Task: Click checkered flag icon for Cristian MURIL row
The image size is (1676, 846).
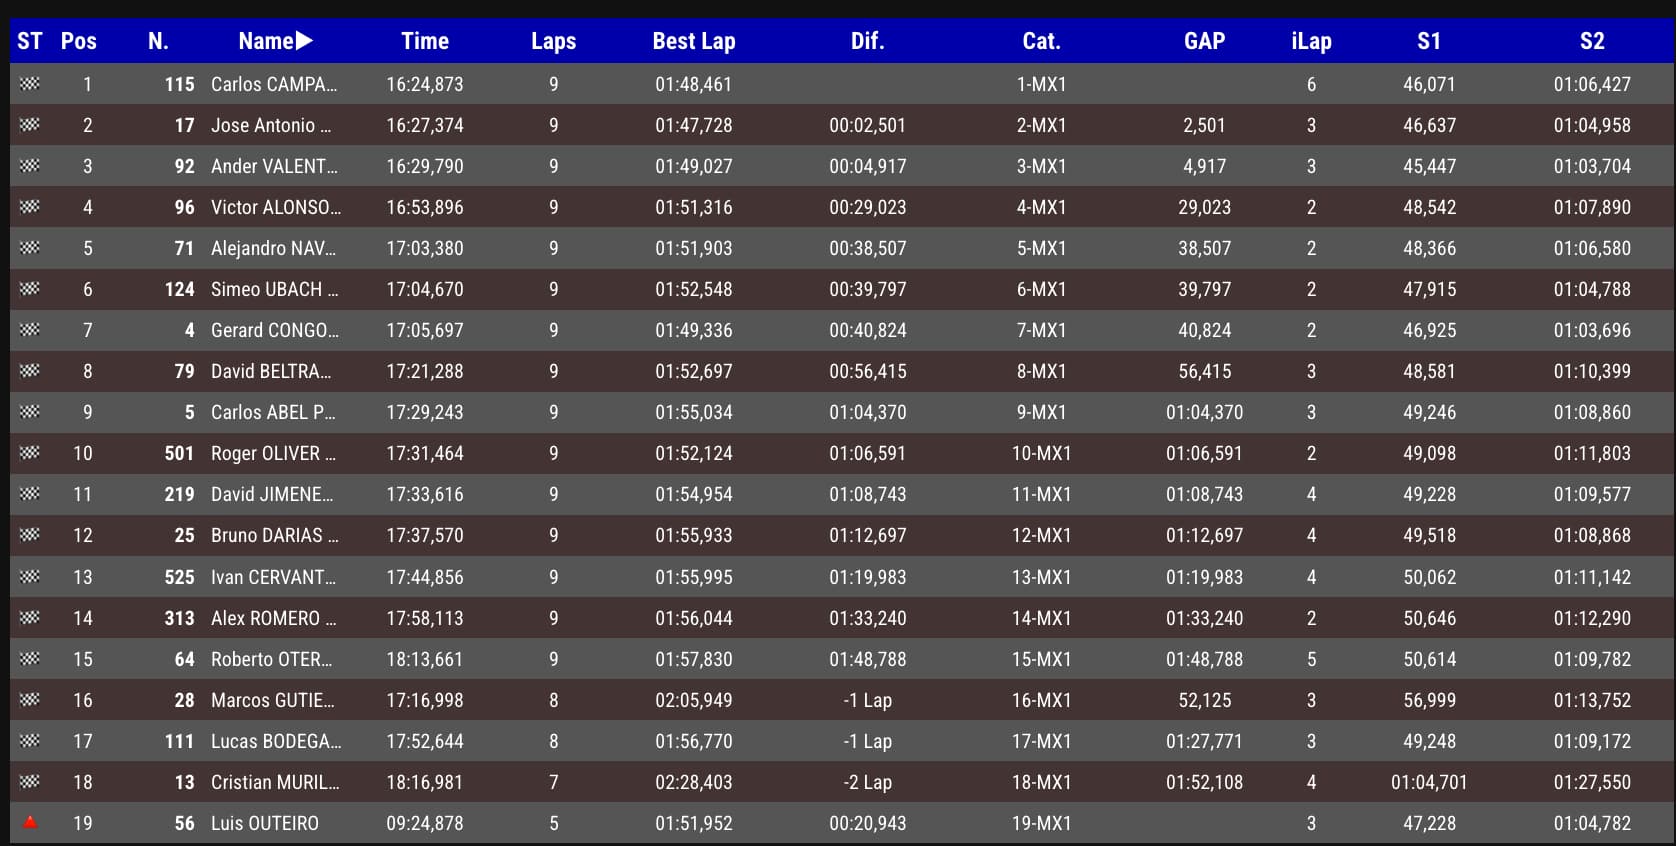Action: (30, 781)
